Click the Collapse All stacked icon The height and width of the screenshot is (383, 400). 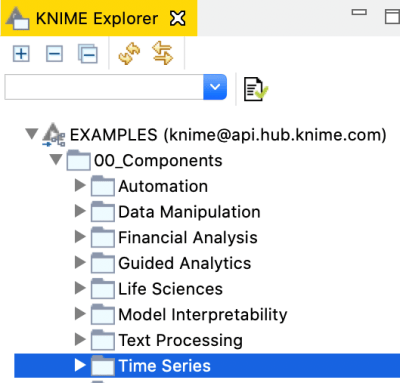[88, 54]
